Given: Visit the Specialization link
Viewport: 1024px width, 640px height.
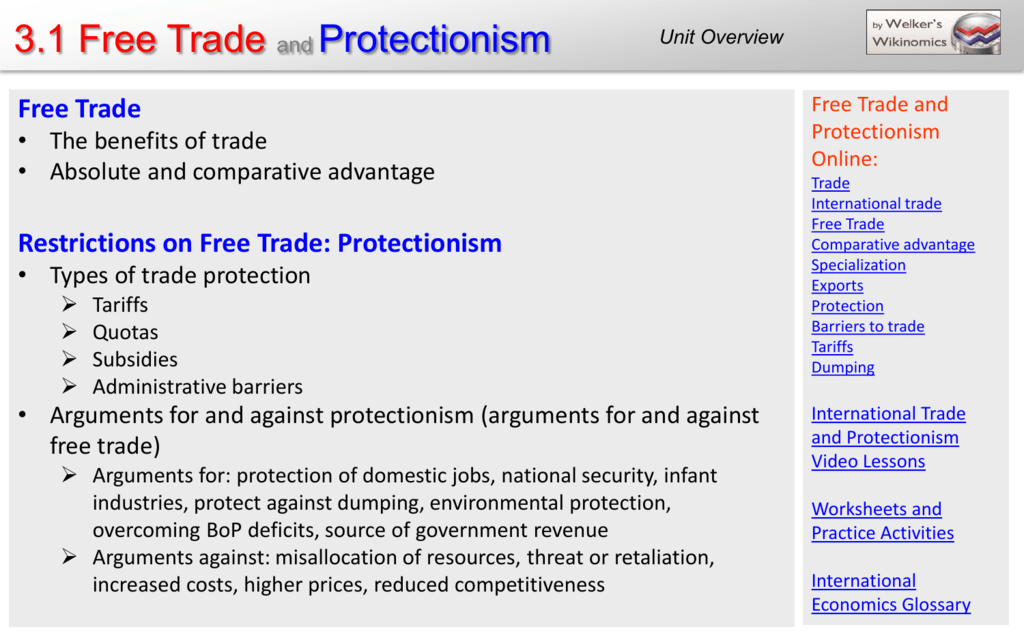Looking at the screenshot, I should [x=858, y=265].
